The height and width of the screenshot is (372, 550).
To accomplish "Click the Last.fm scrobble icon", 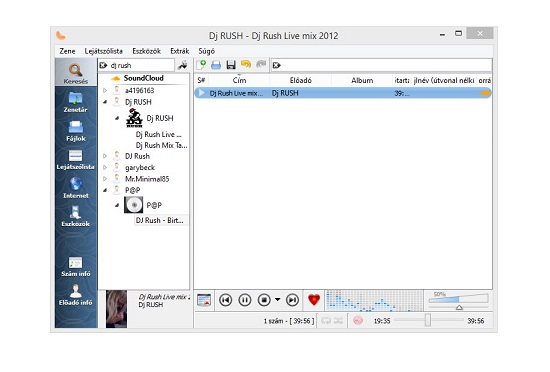I will click(358, 320).
